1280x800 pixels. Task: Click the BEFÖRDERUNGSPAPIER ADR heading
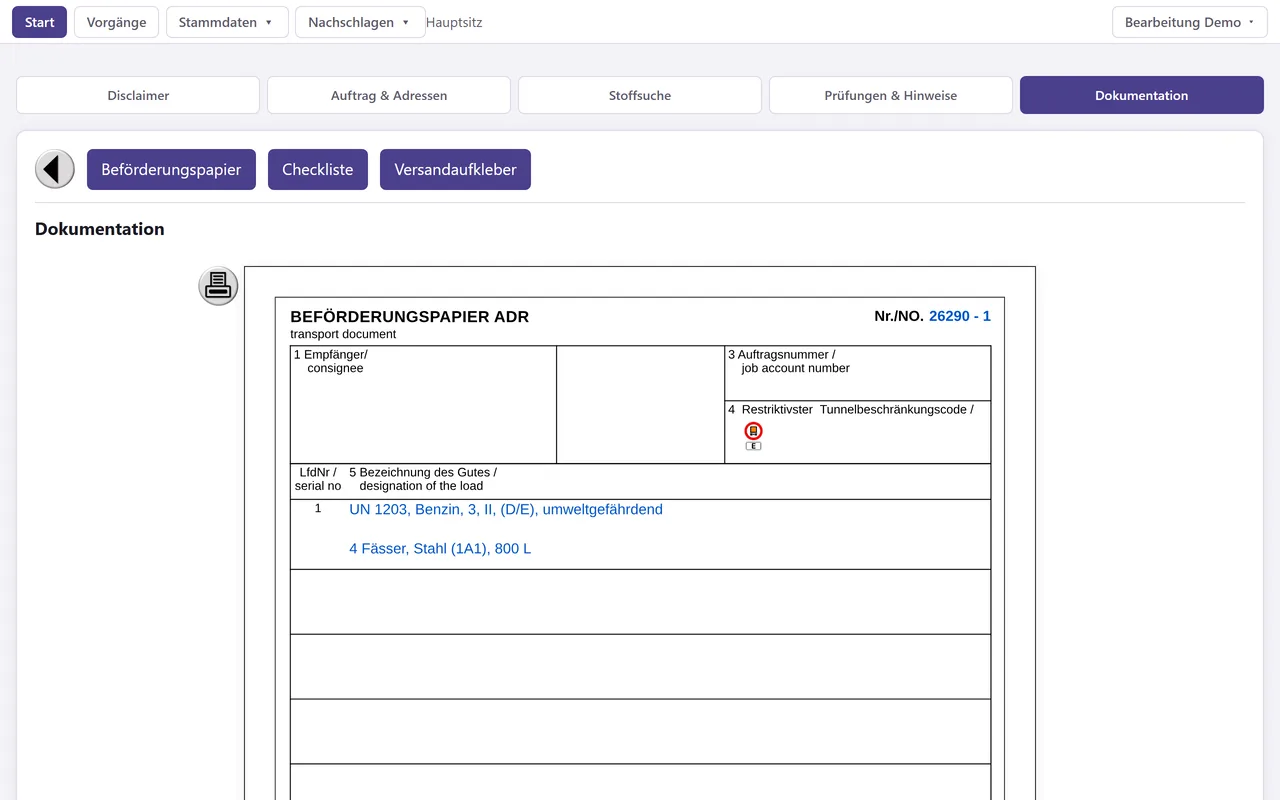point(410,317)
